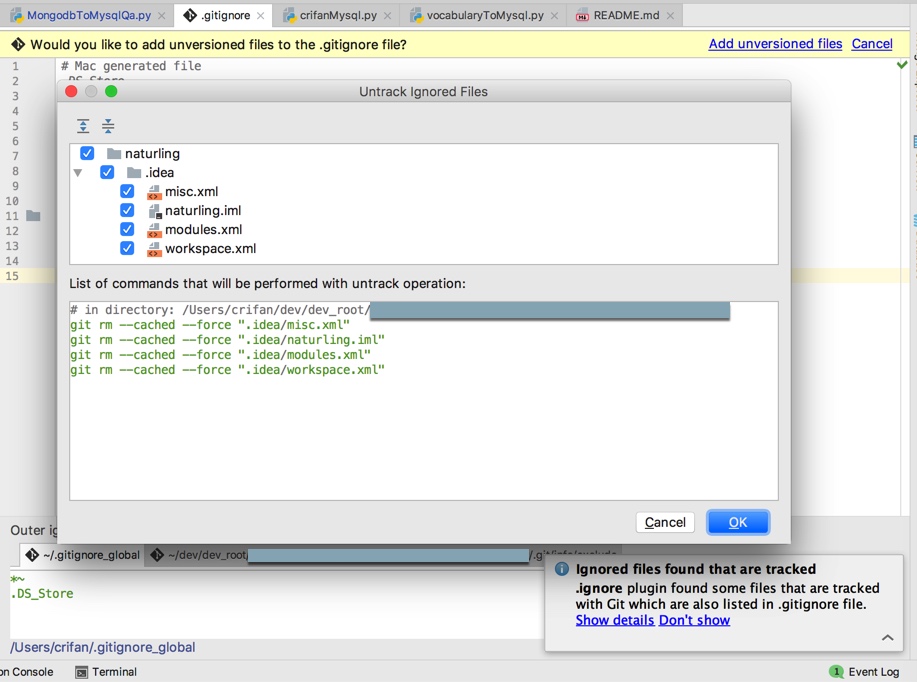Uncheck the naturling root checkbox
Viewport: 917px width, 682px height.
87,153
